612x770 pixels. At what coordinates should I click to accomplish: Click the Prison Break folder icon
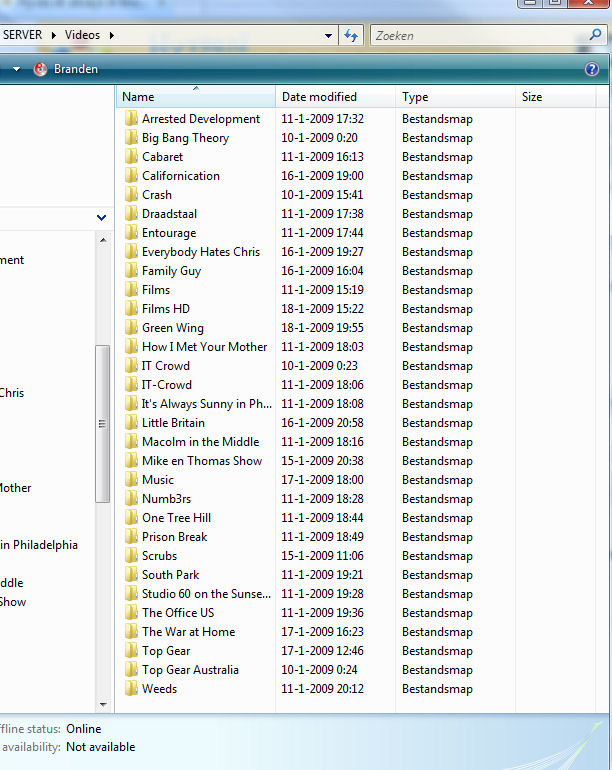131,537
